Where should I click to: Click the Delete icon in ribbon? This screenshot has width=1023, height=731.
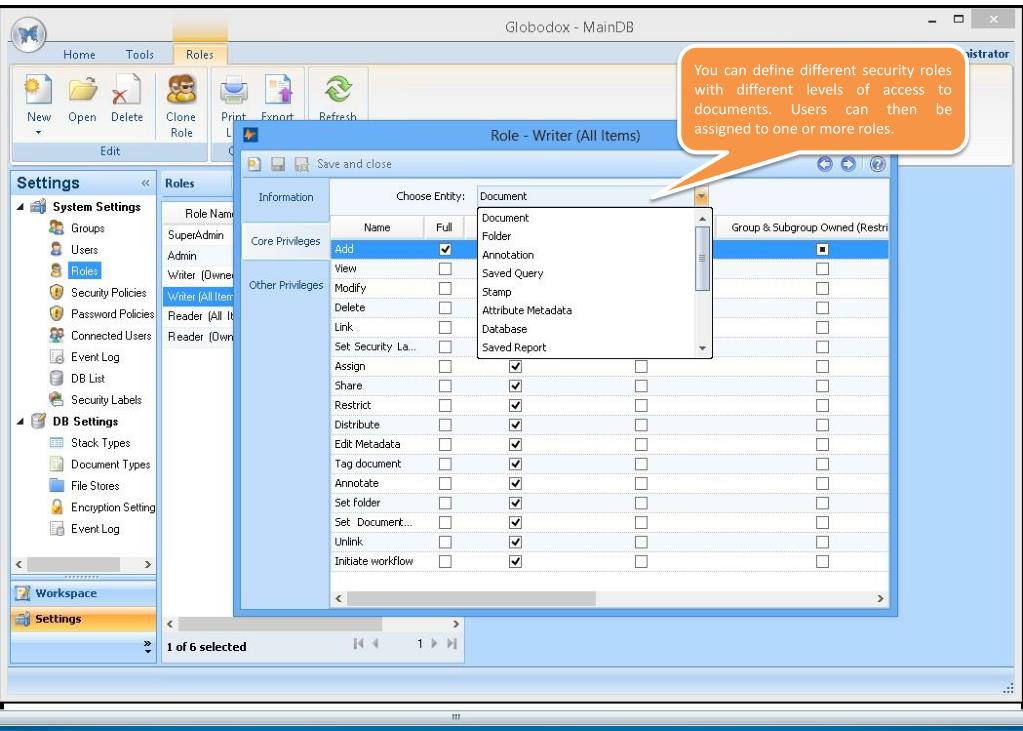pyautogui.click(x=127, y=89)
